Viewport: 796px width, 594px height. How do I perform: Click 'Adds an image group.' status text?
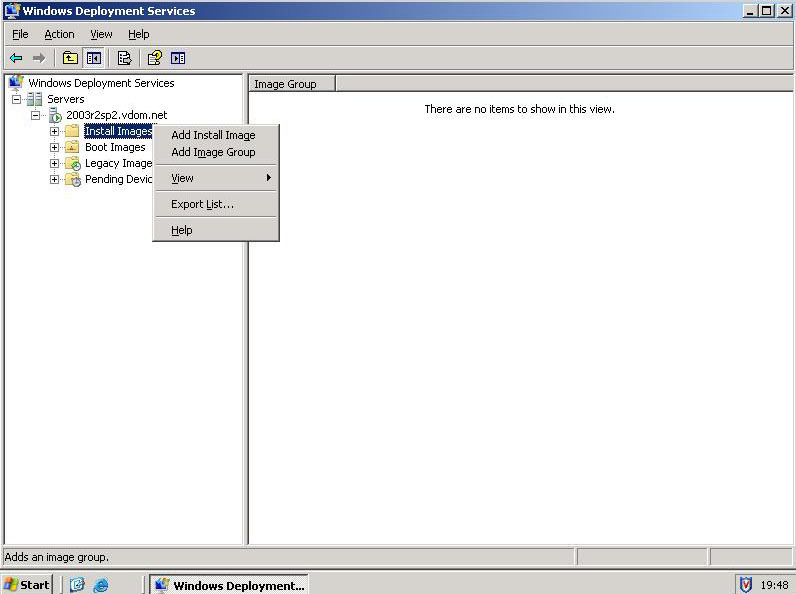coord(56,557)
